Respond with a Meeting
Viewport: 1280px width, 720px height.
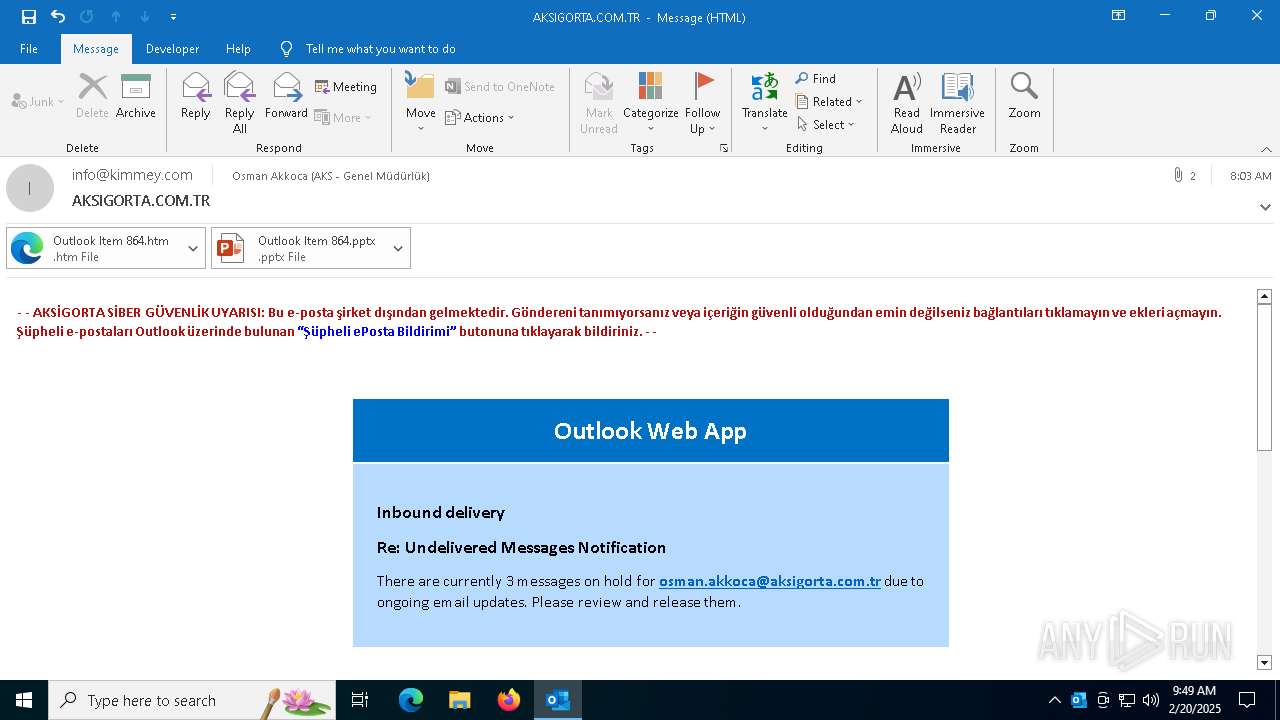(x=346, y=87)
